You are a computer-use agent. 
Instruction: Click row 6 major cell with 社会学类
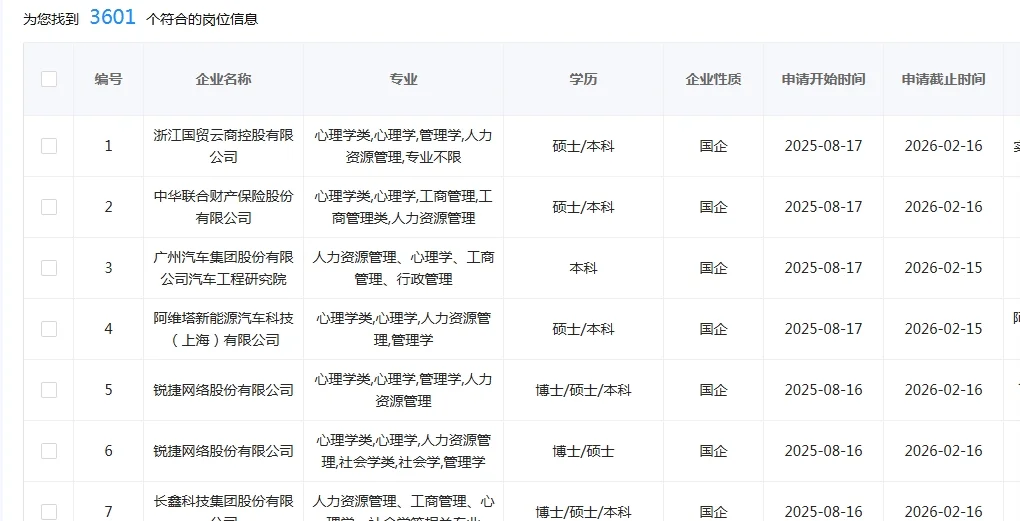tap(403, 451)
